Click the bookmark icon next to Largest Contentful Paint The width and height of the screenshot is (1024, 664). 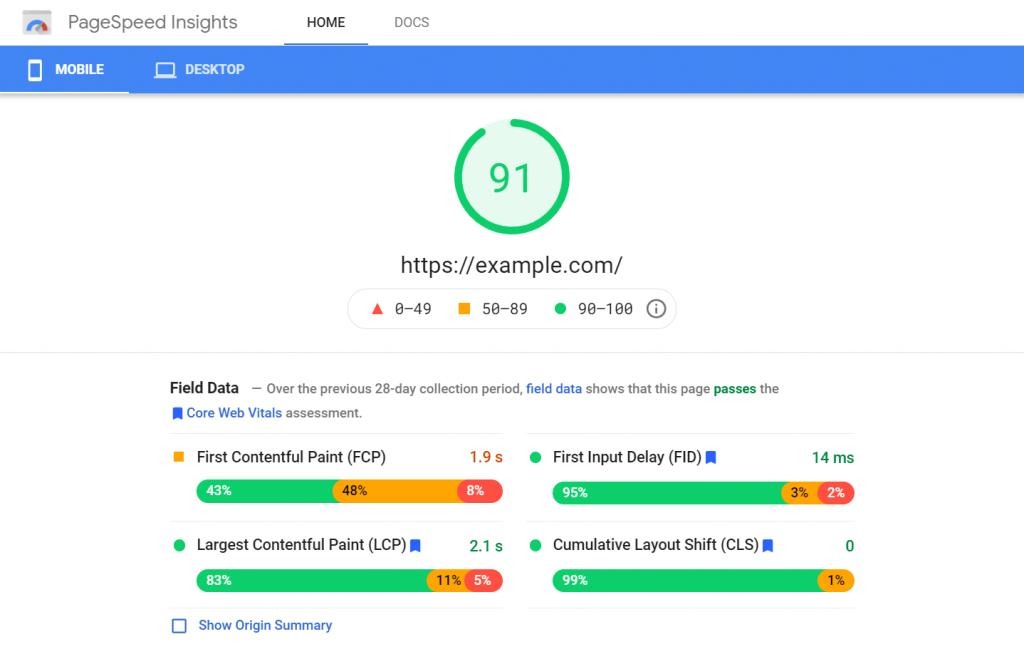point(415,545)
